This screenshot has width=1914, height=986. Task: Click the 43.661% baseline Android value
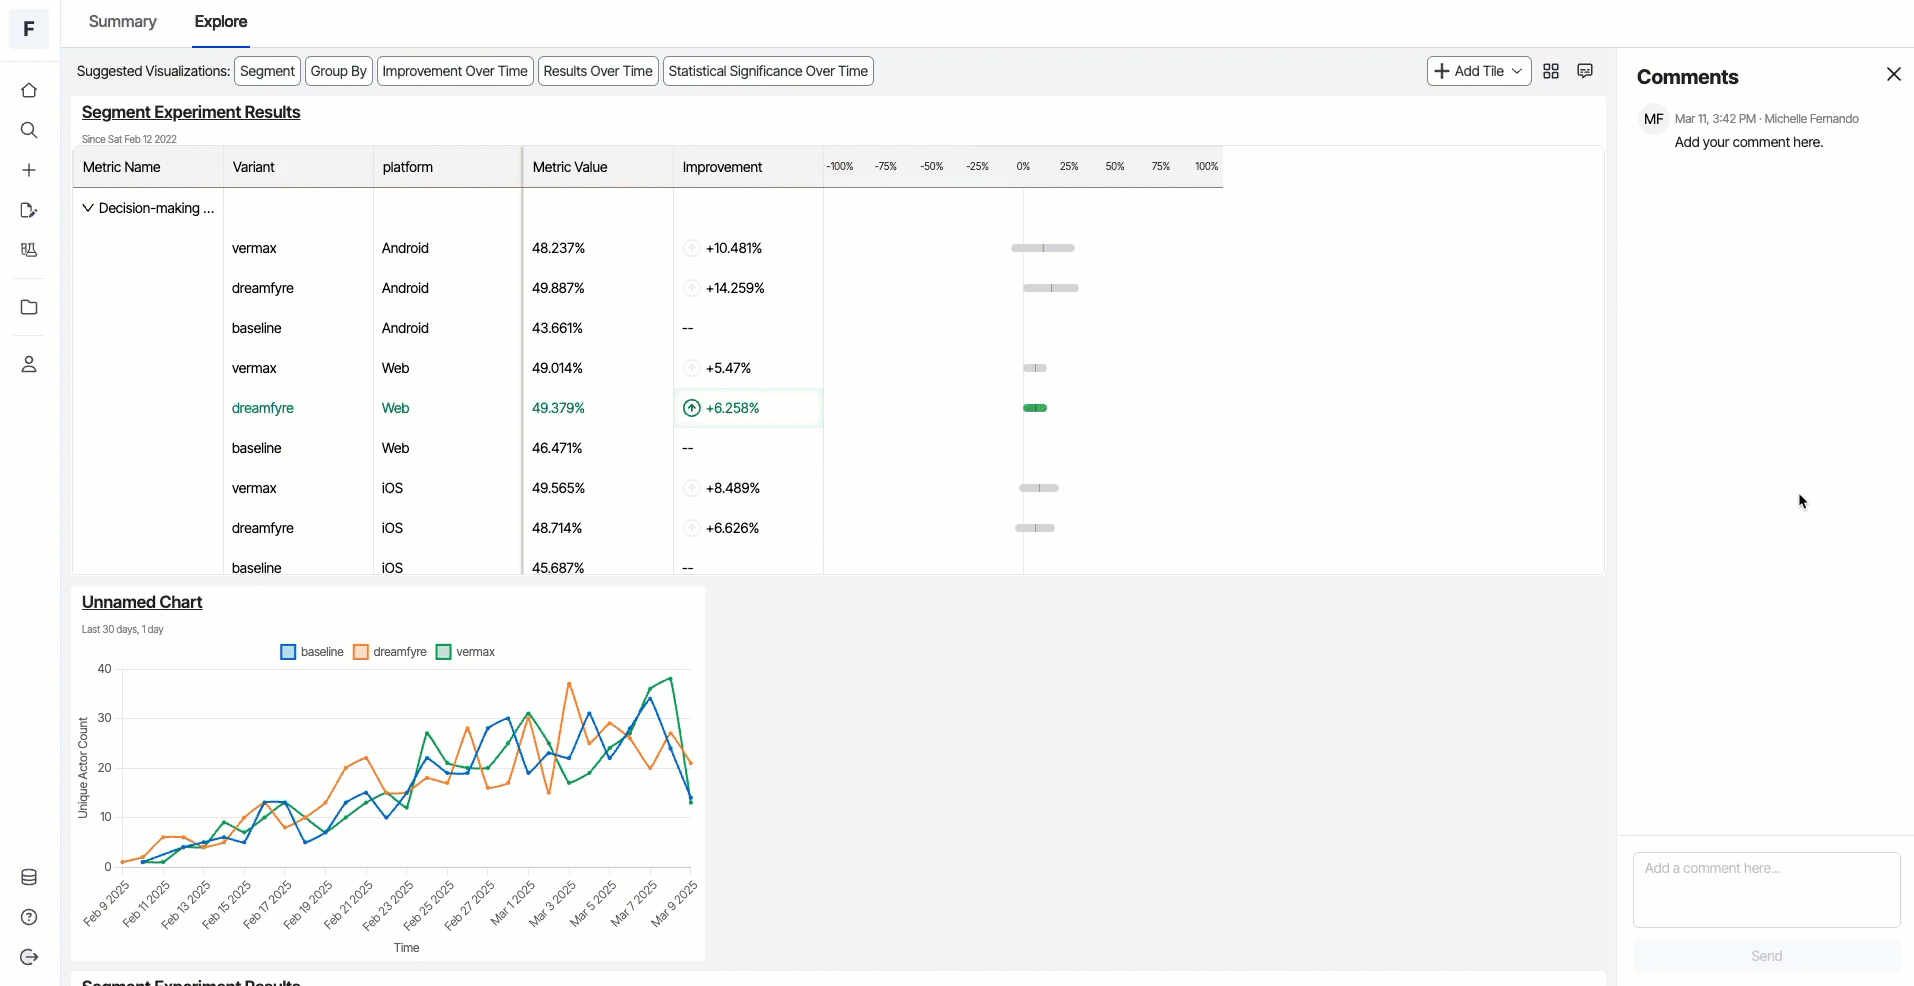tap(557, 328)
